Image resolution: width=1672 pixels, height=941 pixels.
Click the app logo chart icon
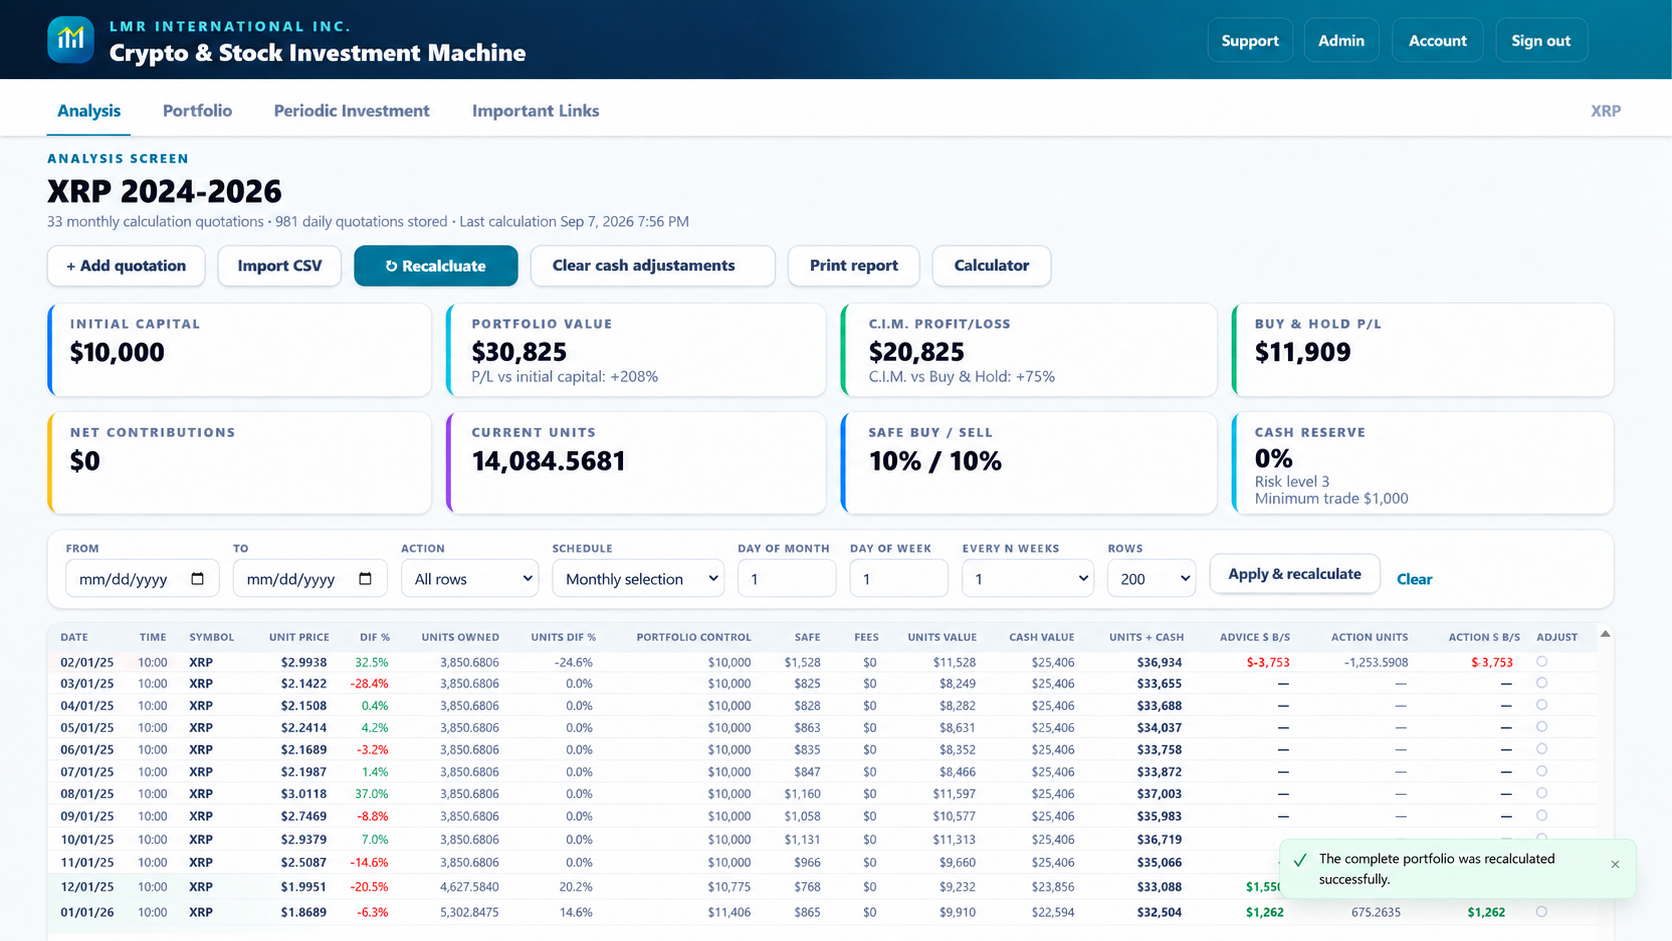point(70,40)
